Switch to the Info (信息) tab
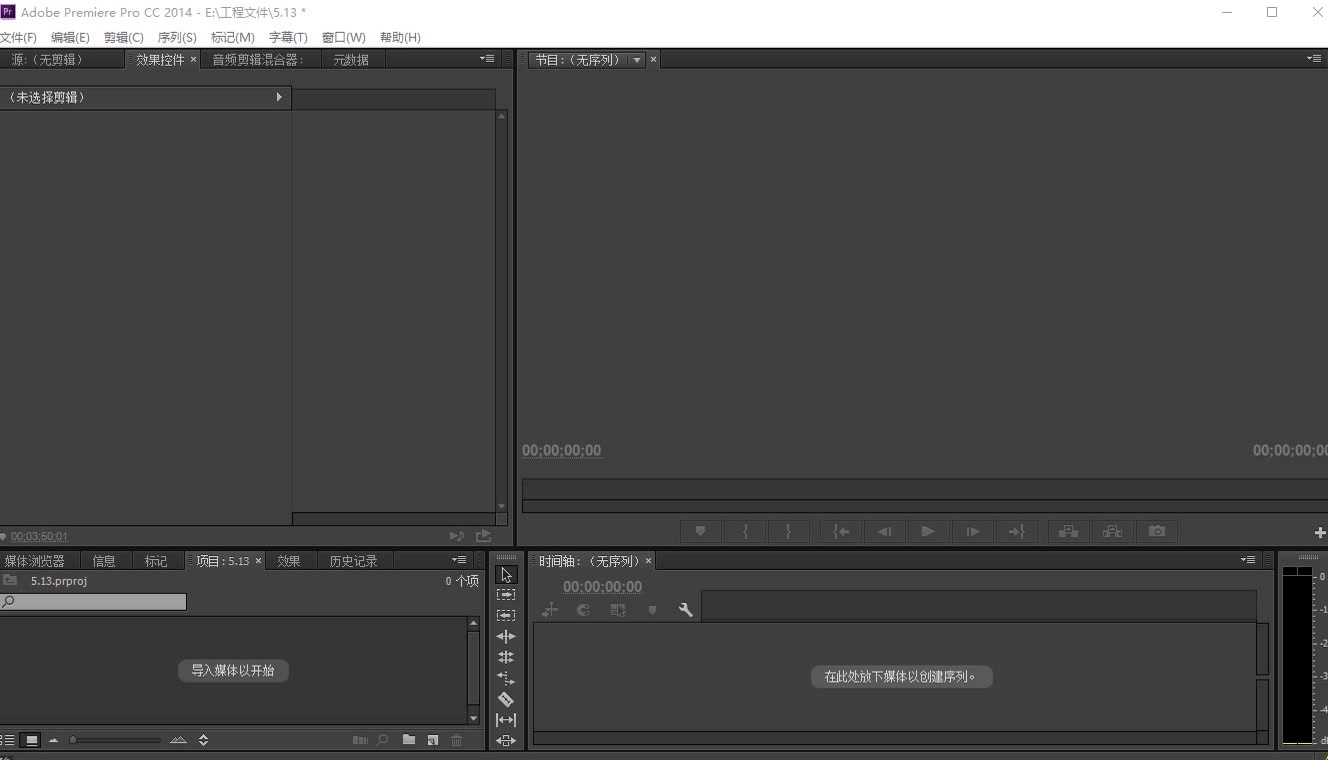1328x760 pixels. (x=104, y=561)
